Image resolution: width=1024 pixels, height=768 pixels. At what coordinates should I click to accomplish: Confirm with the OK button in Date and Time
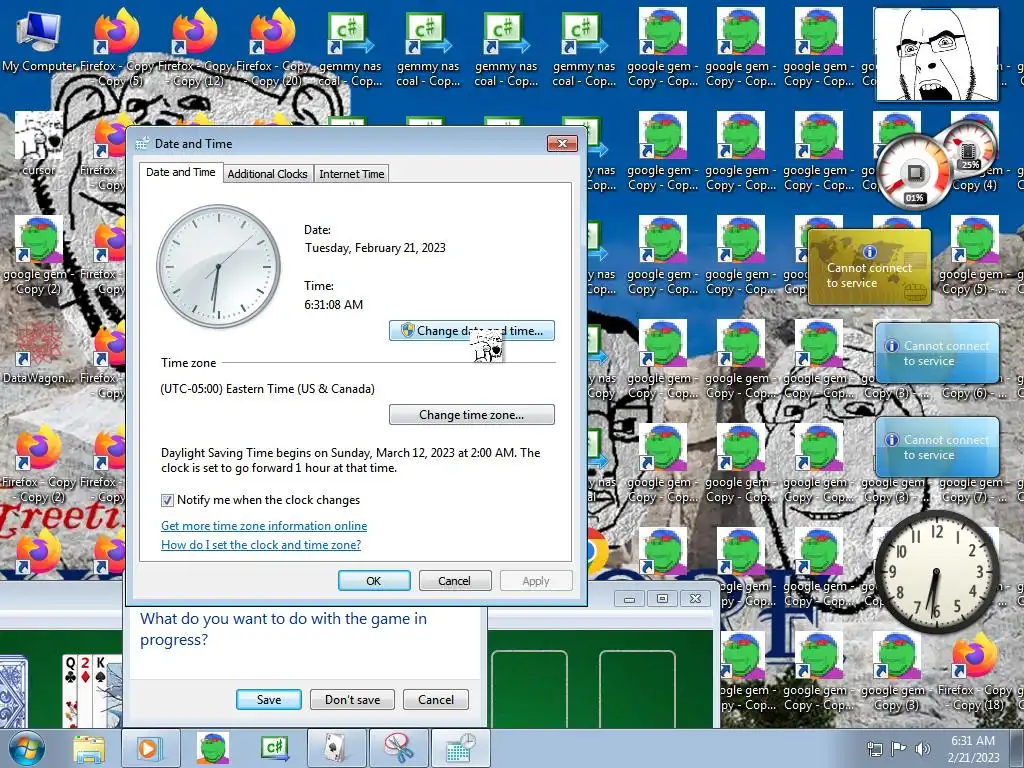[x=374, y=581]
